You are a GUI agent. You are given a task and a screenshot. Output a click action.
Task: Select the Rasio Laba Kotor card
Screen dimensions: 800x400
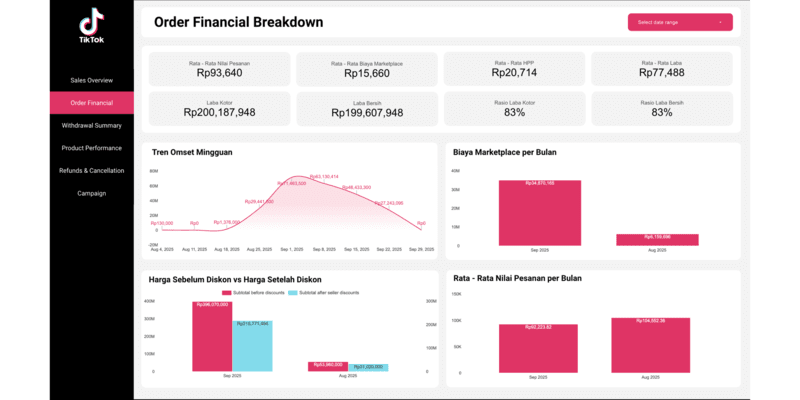[515, 108]
